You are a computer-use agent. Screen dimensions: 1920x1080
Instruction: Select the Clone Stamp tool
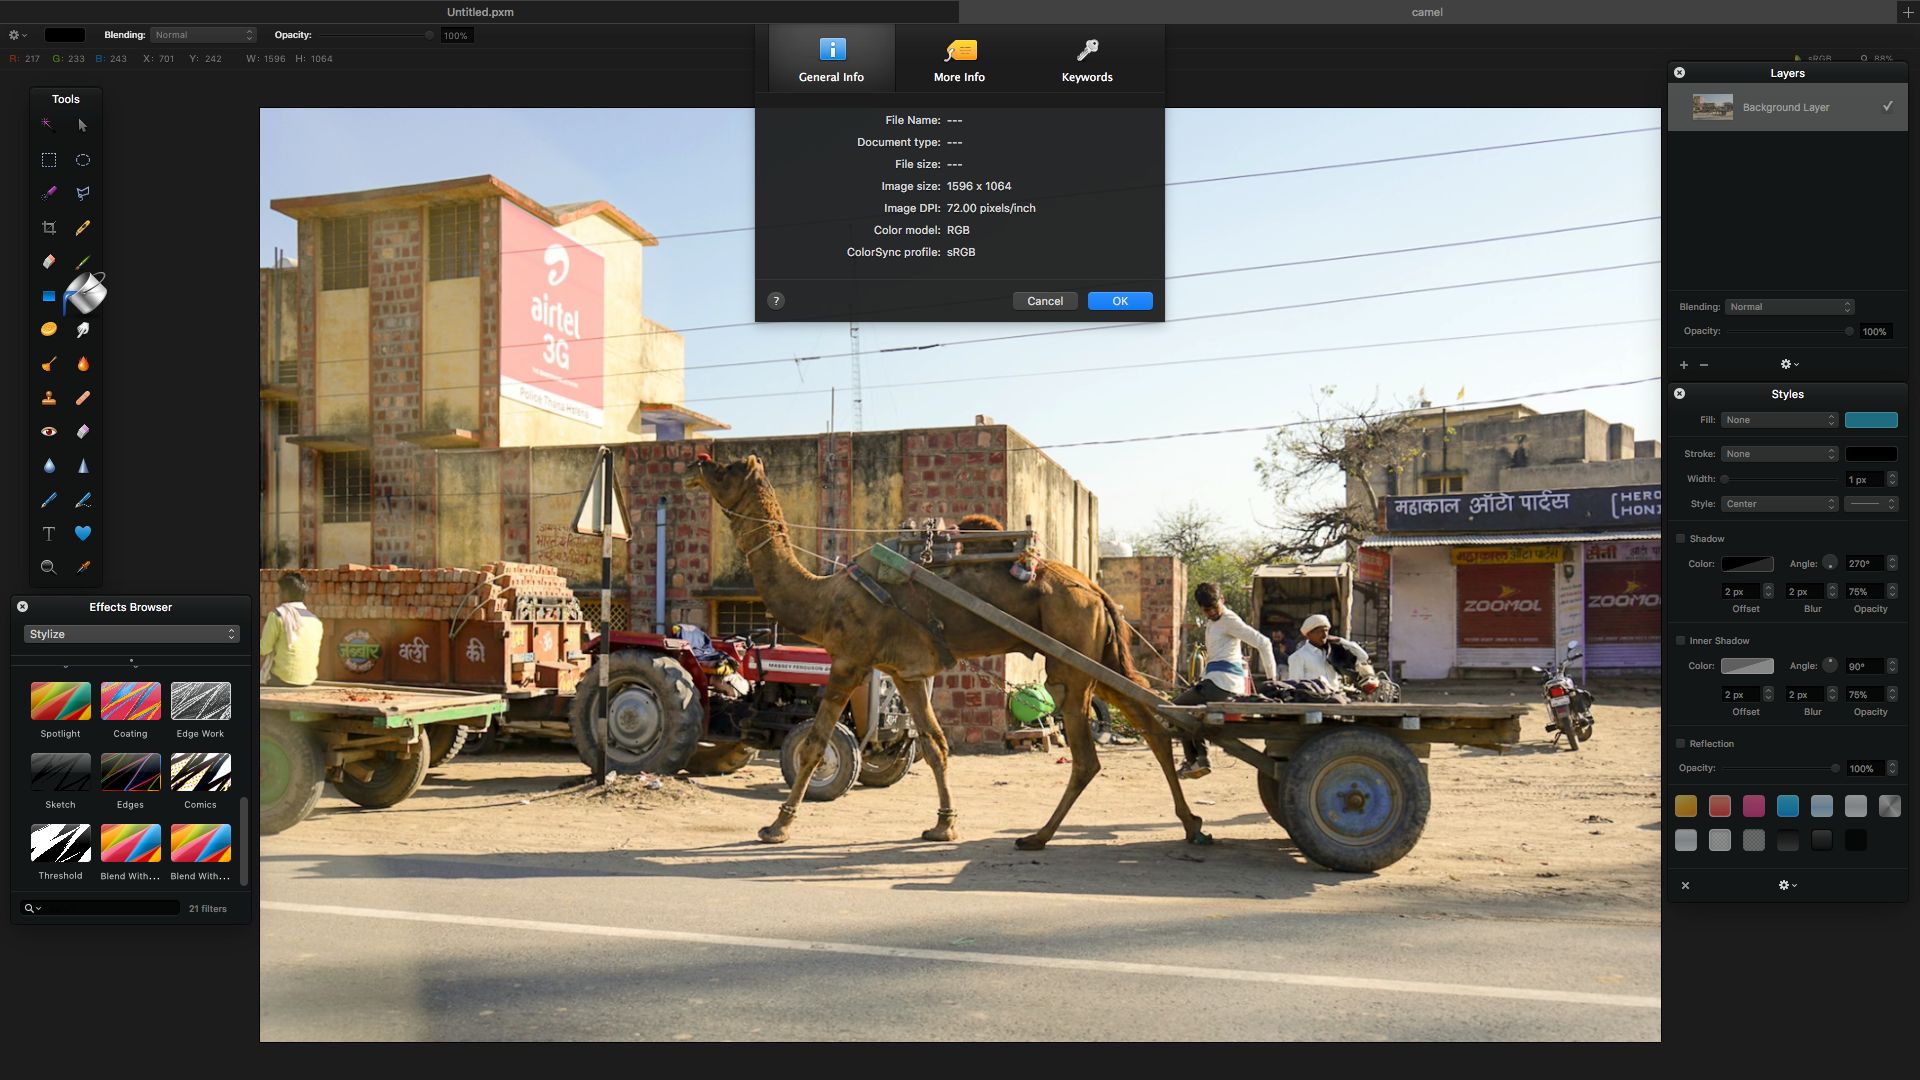[x=48, y=398]
